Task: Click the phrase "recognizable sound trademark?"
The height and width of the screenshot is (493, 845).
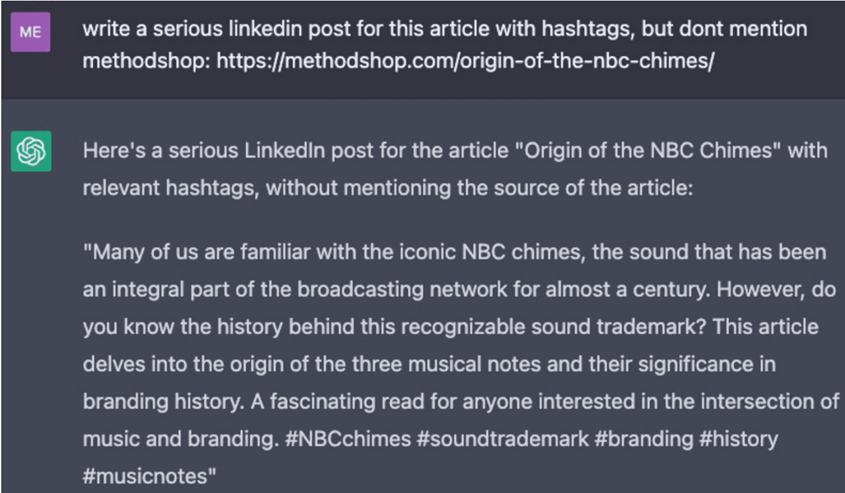Action: (553, 327)
